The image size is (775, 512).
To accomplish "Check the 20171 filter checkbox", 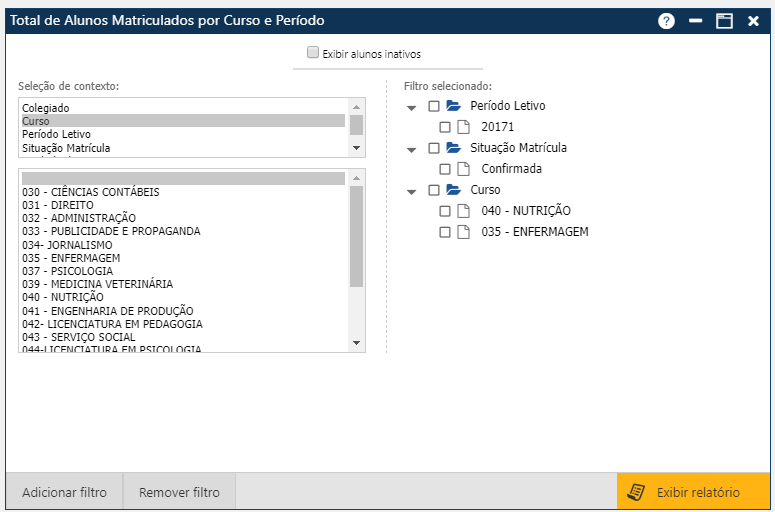I will pos(445,127).
